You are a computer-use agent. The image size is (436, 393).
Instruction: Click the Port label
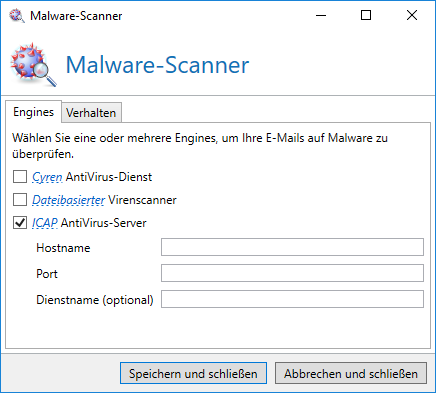click(47, 274)
